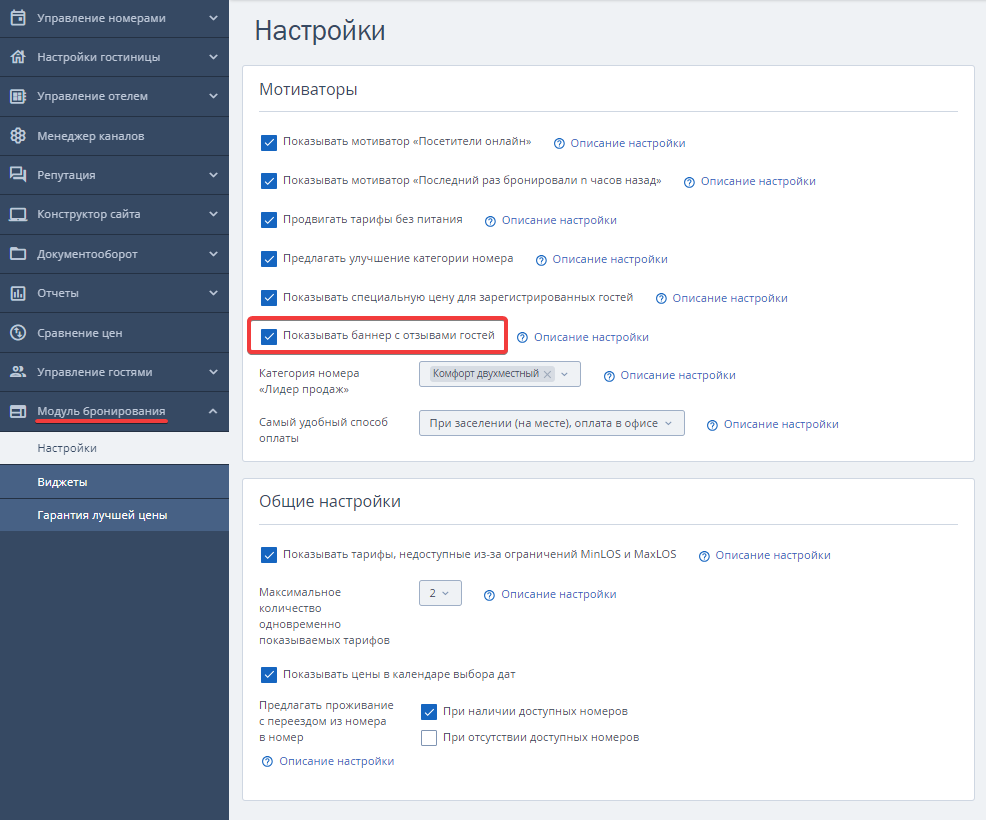Toggle «Последний раз бронировали n часов назад» checkbox

[x=269, y=181]
